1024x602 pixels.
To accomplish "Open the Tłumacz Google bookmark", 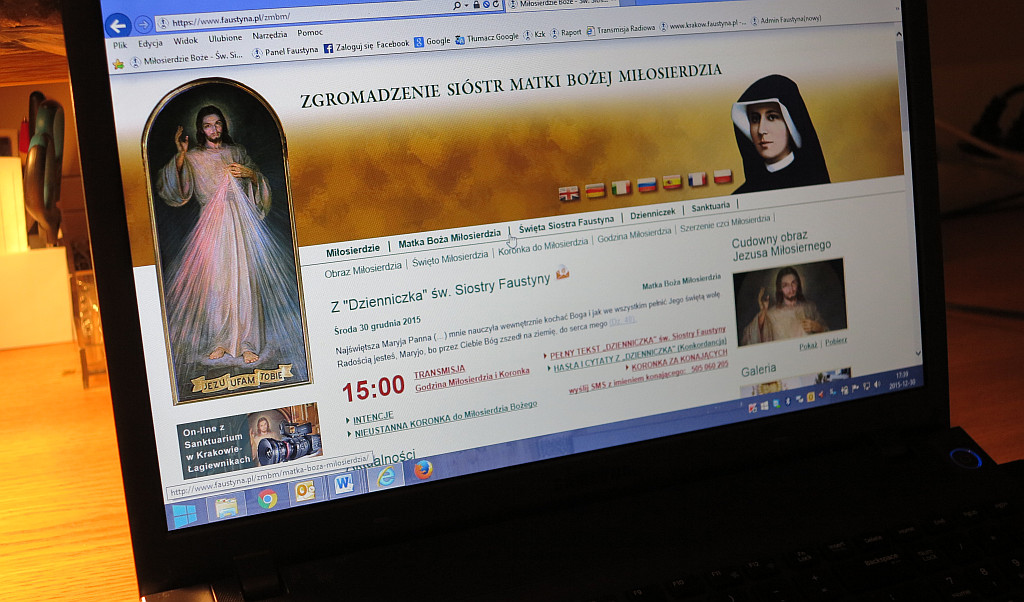I will coord(487,38).
